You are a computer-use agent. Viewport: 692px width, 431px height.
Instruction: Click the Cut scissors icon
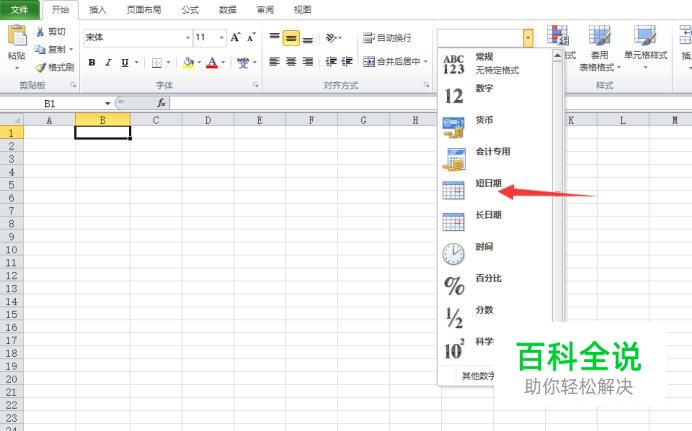click(x=40, y=31)
